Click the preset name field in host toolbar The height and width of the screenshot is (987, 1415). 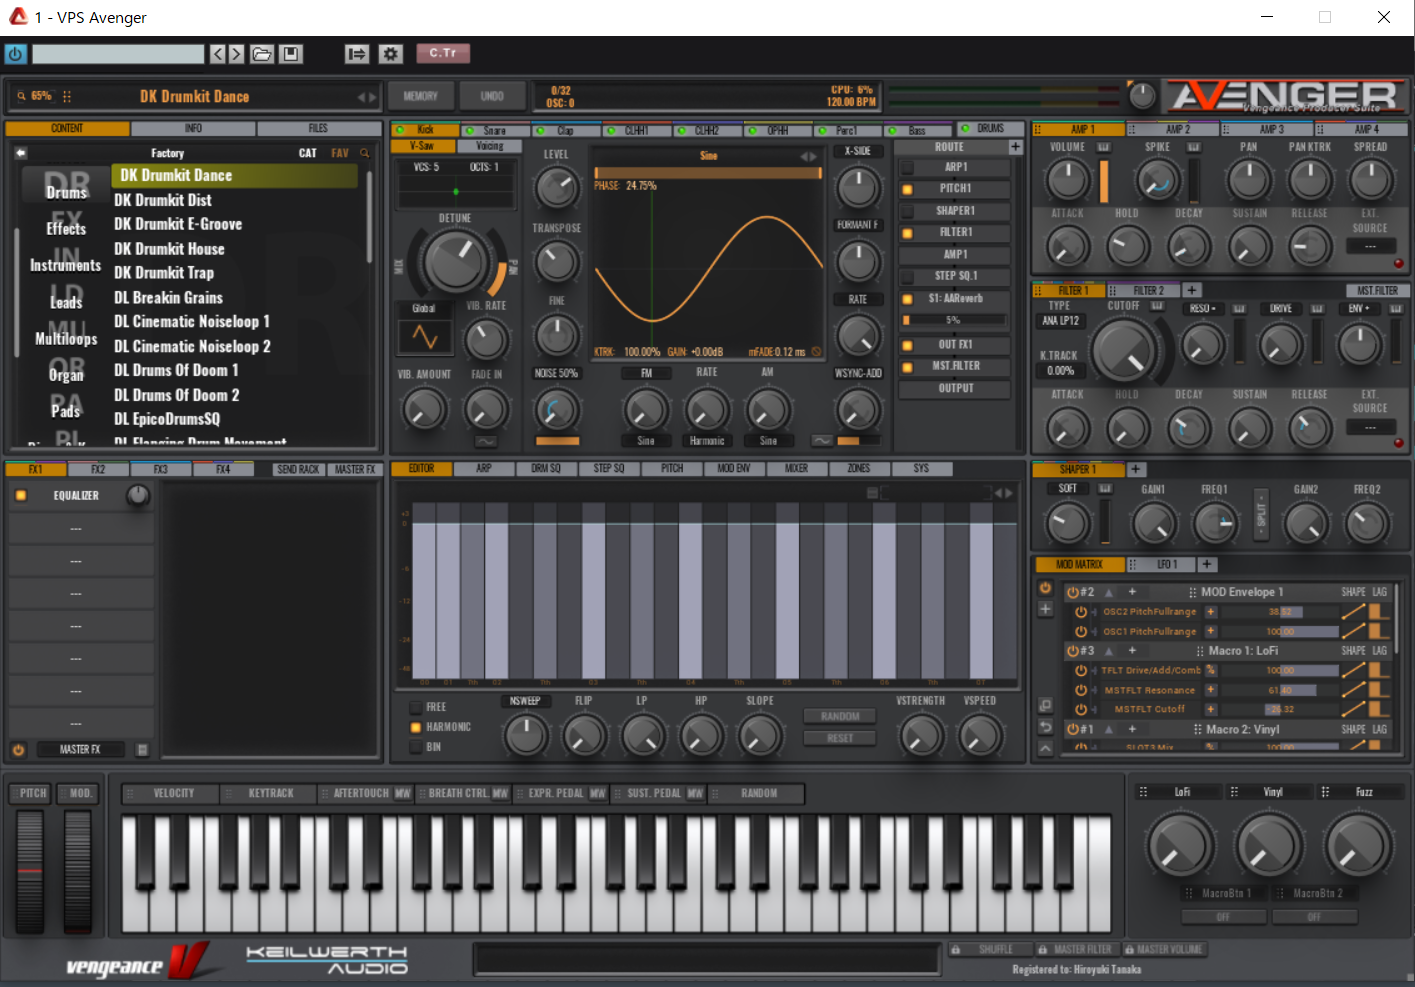coord(118,54)
